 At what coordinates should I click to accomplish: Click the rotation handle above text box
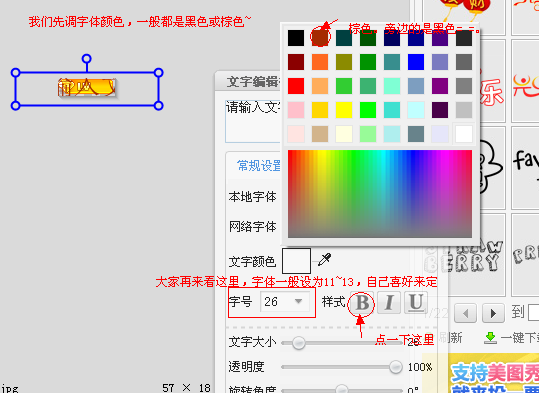87,58
